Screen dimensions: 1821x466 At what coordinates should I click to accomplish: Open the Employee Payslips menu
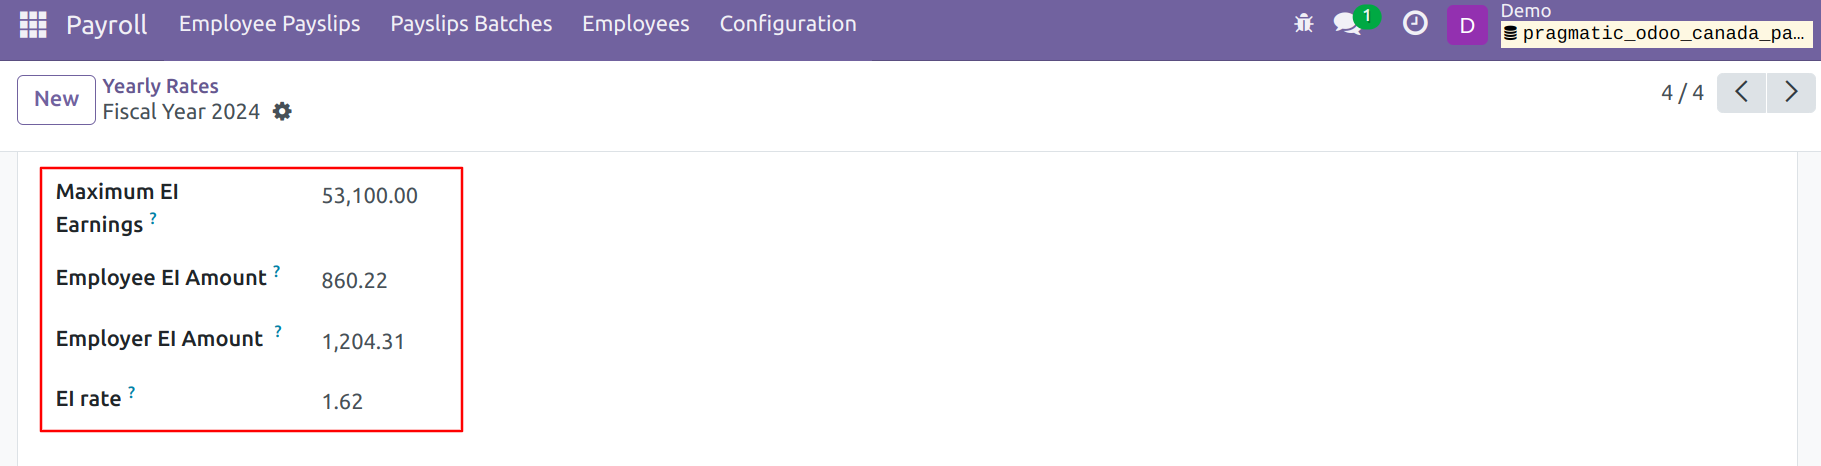coord(270,24)
